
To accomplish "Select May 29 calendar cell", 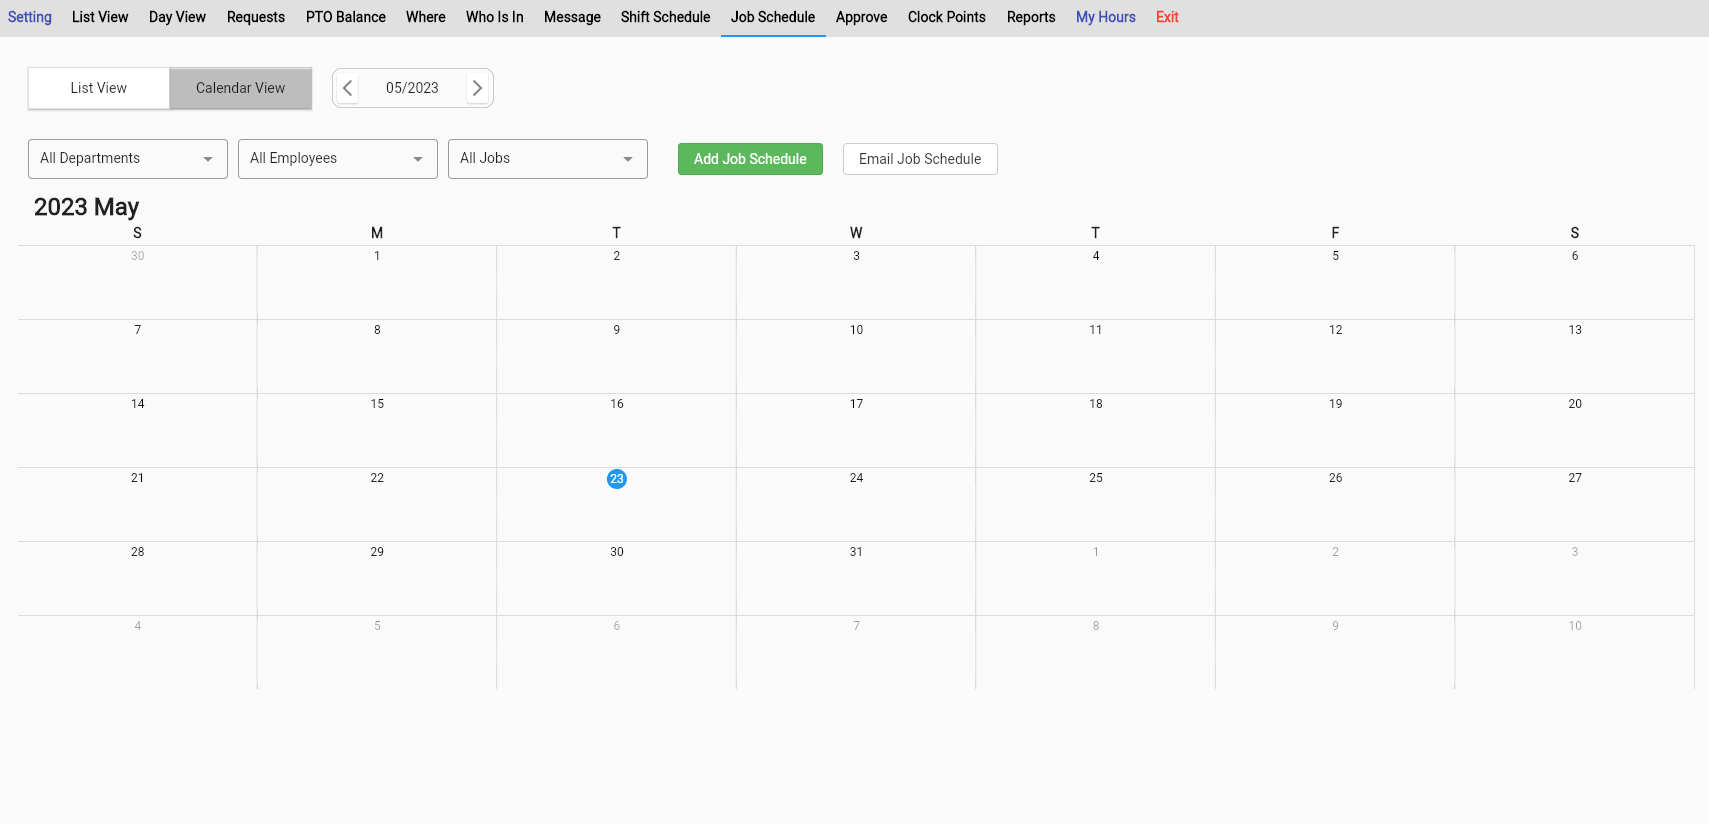I will click(377, 579).
